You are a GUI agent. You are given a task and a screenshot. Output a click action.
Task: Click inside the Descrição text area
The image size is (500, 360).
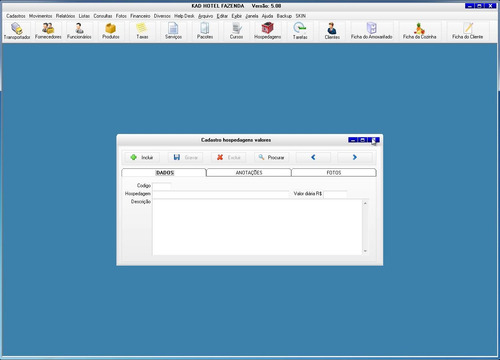pyautogui.click(x=257, y=227)
